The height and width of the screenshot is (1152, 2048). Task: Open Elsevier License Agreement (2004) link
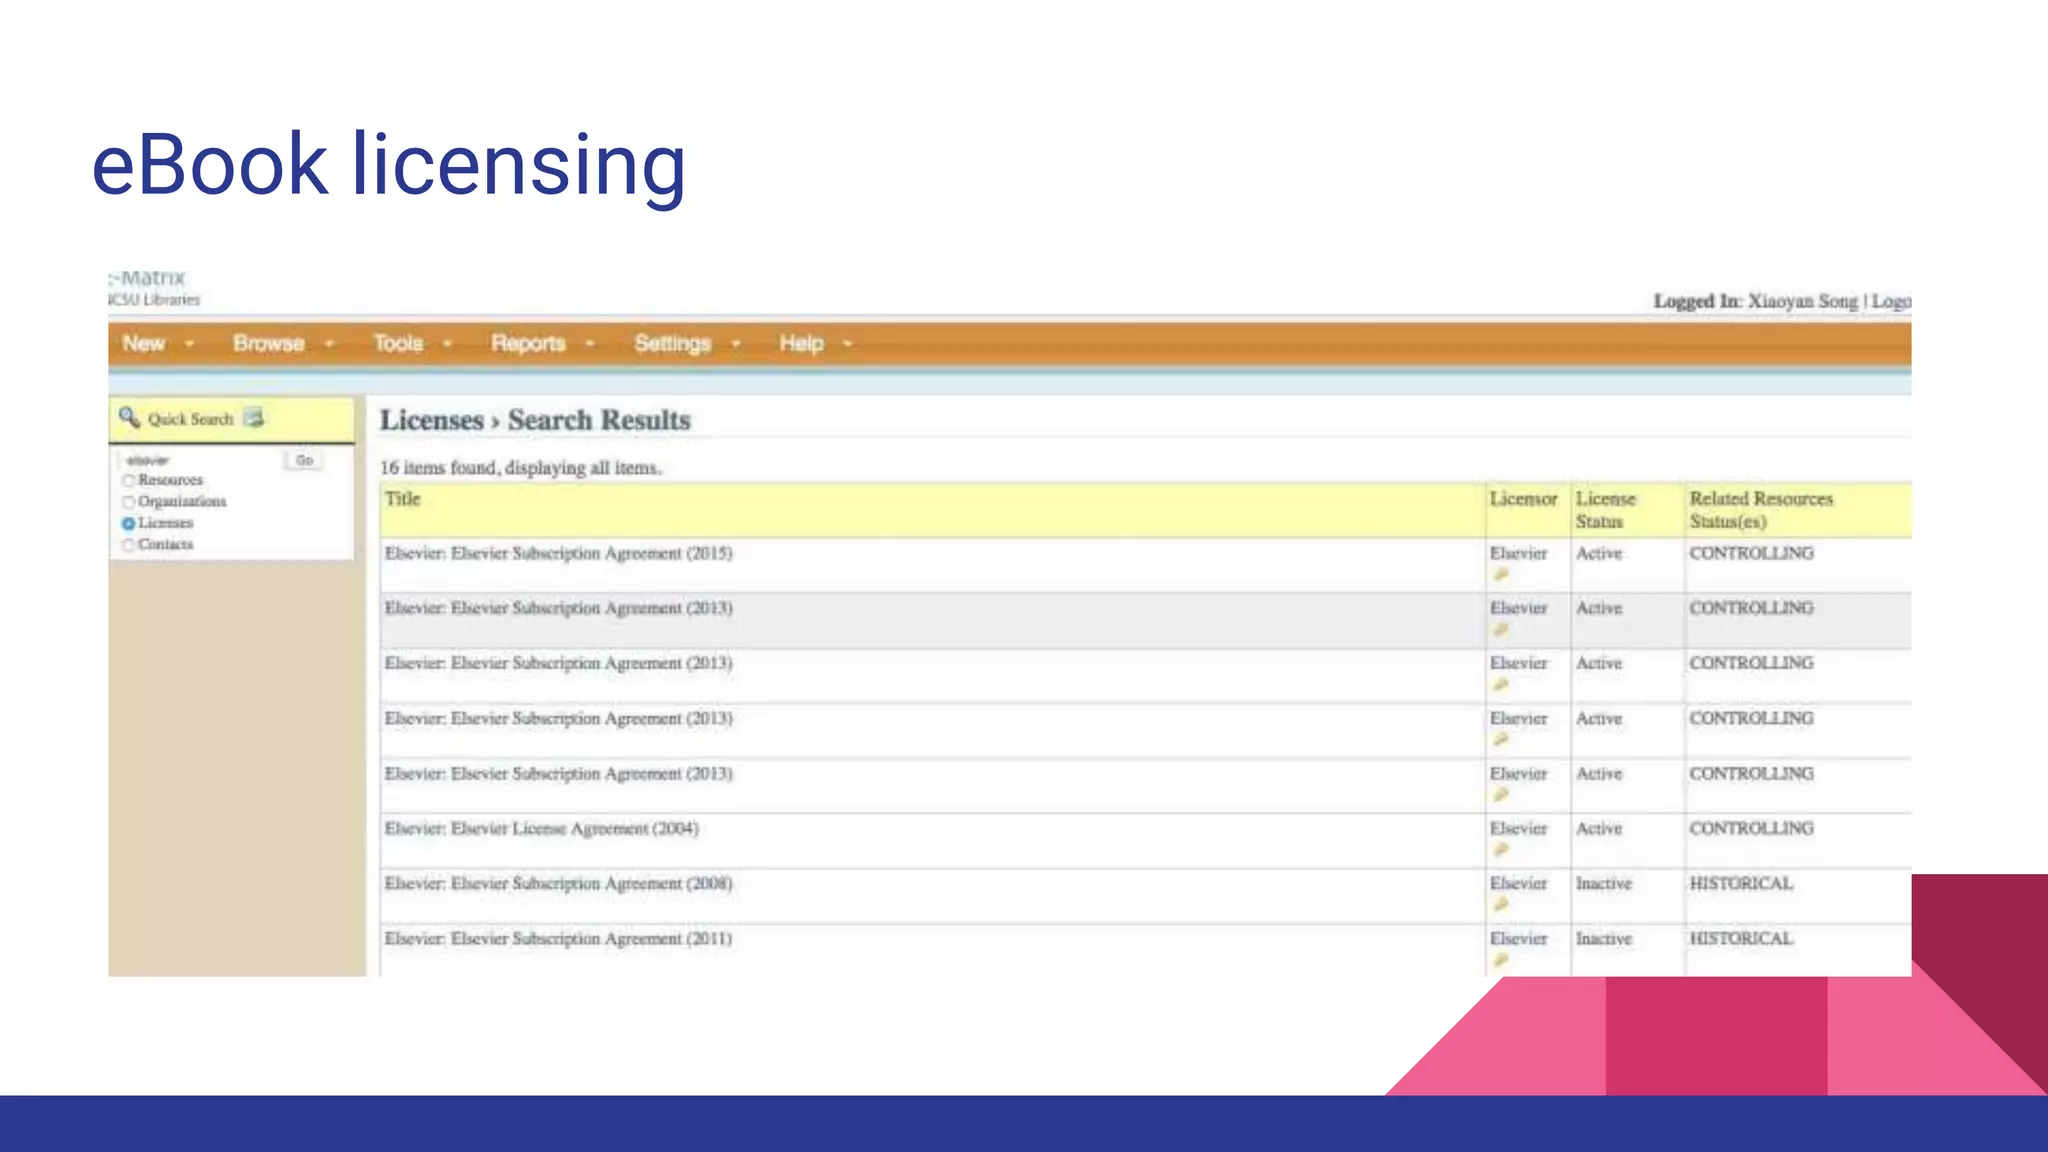(x=542, y=829)
